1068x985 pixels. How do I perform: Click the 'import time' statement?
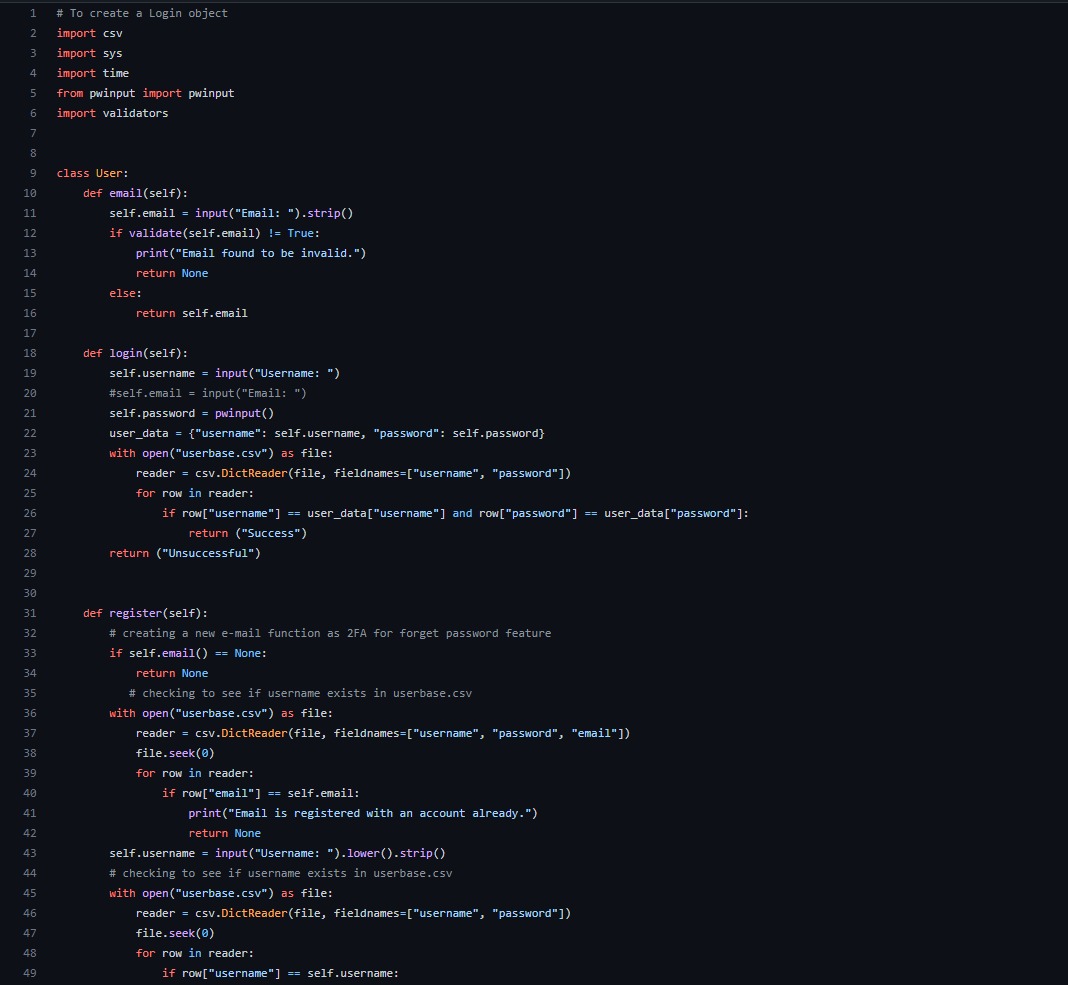(91, 73)
